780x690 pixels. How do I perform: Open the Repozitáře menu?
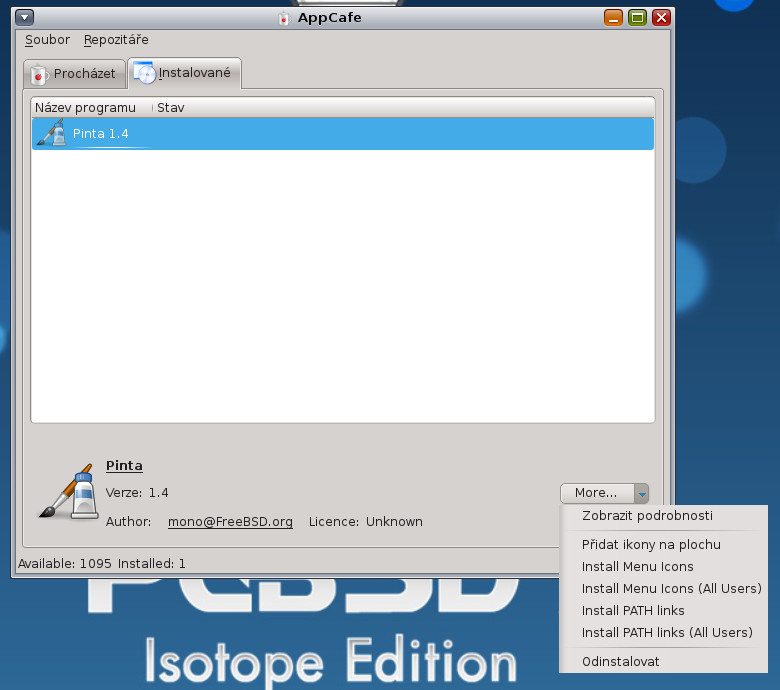click(x=116, y=40)
